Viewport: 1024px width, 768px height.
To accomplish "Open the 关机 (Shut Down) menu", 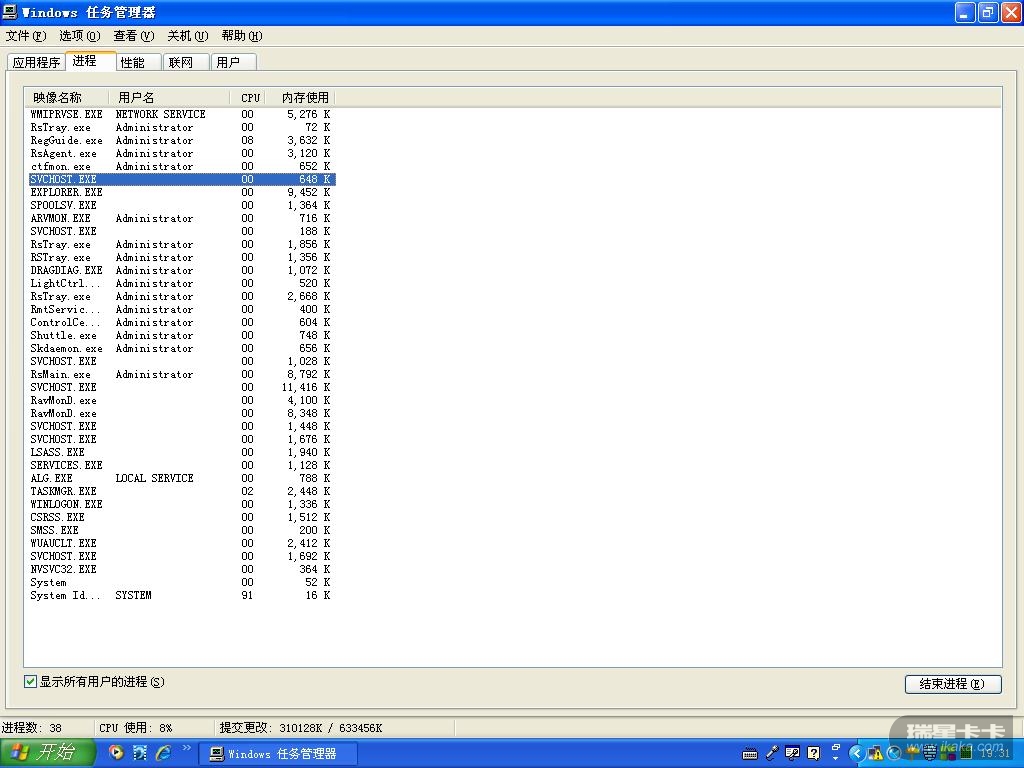I will click(188, 36).
